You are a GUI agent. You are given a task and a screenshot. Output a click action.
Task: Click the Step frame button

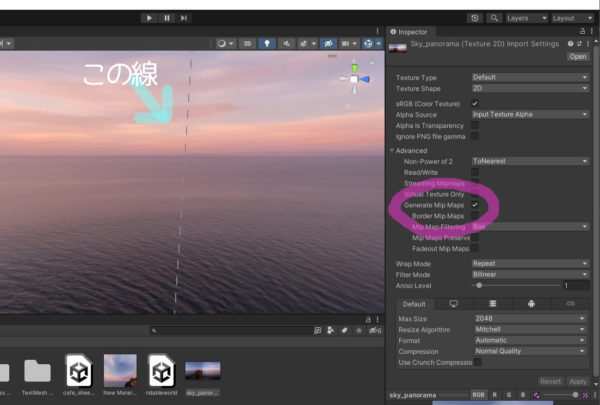click(185, 18)
